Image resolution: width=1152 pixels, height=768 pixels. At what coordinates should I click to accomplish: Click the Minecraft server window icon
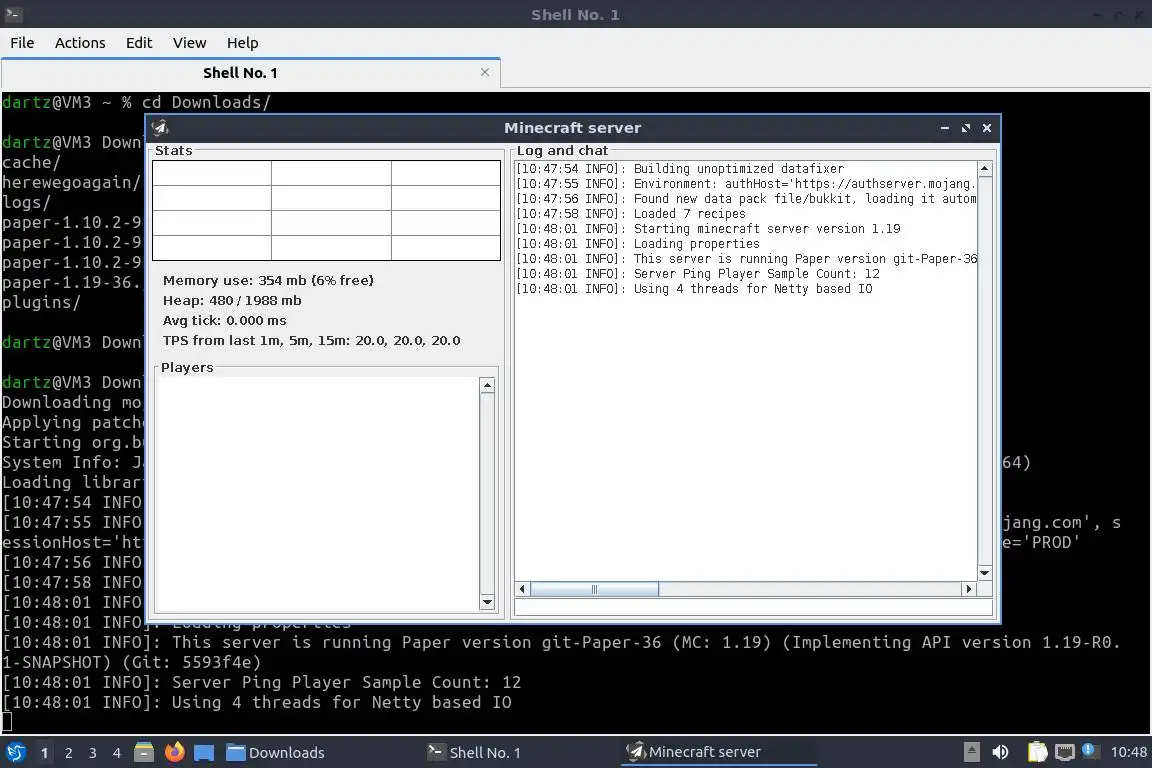[x=160, y=128]
